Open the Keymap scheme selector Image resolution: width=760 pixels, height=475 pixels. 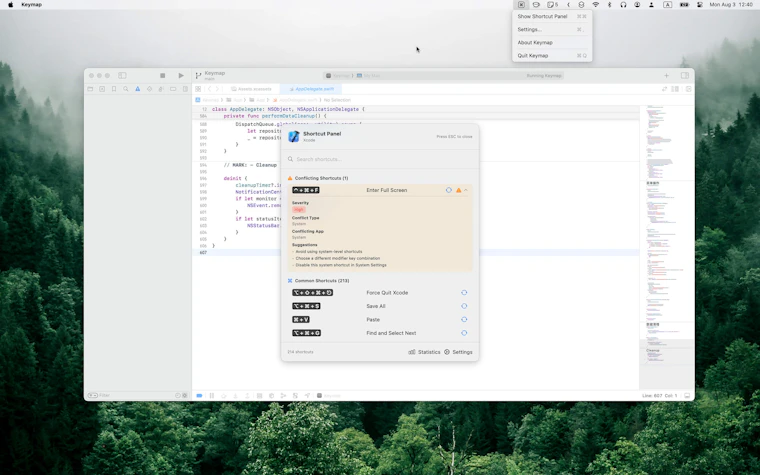point(338,76)
